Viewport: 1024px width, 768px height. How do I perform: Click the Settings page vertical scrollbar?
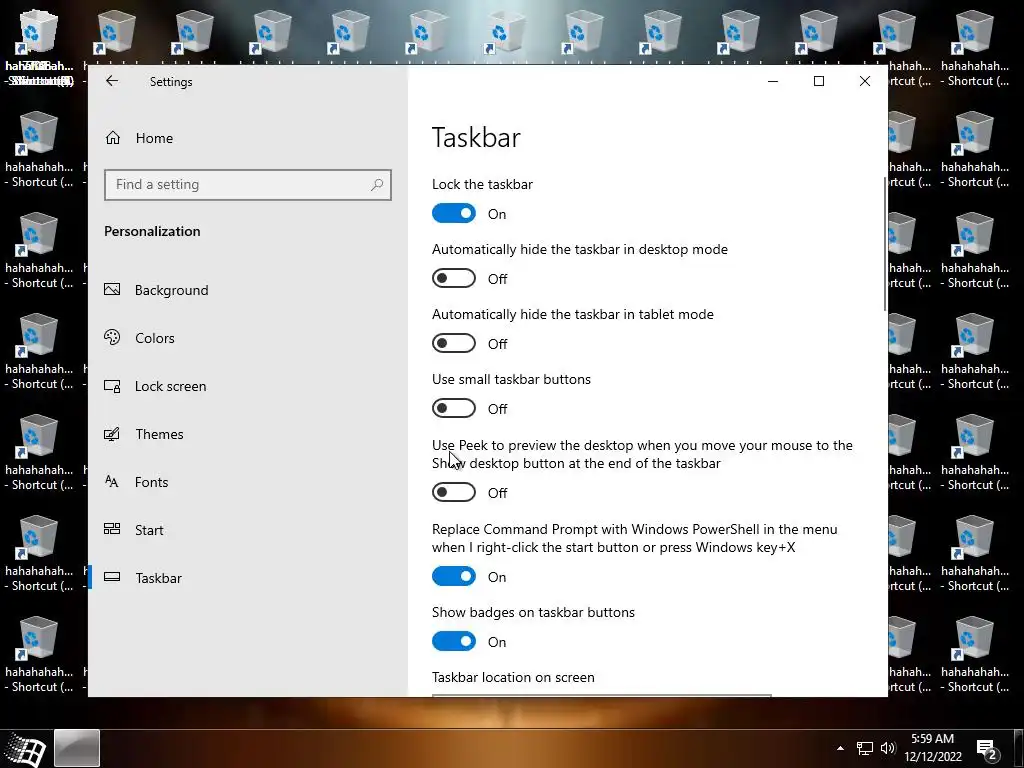tap(885, 244)
